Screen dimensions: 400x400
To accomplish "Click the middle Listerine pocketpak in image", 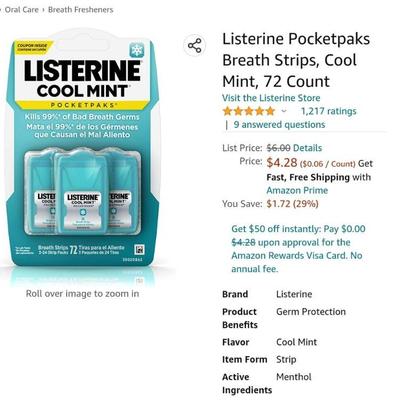I will click(83, 192).
